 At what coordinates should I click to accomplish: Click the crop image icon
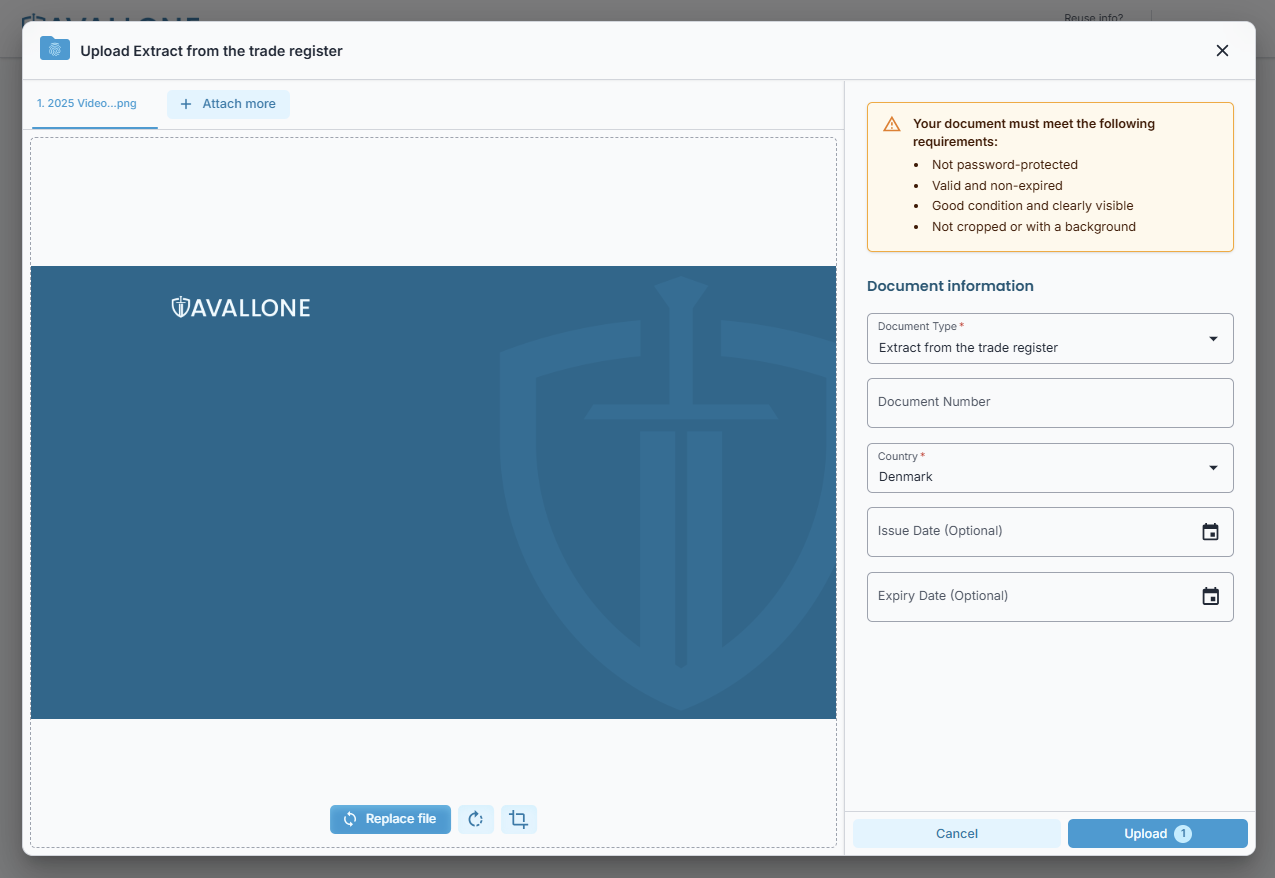[x=518, y=819]
